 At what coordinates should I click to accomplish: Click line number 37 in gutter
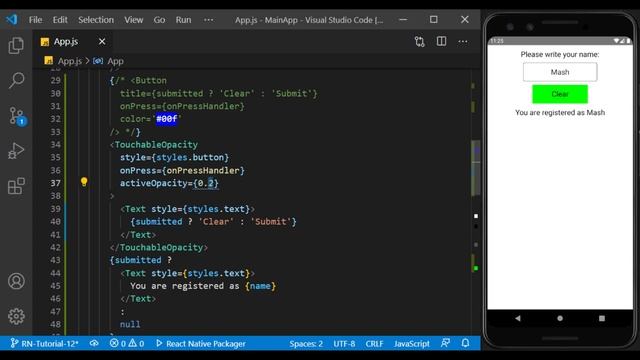pyautogui.click(x=56, y=183)
